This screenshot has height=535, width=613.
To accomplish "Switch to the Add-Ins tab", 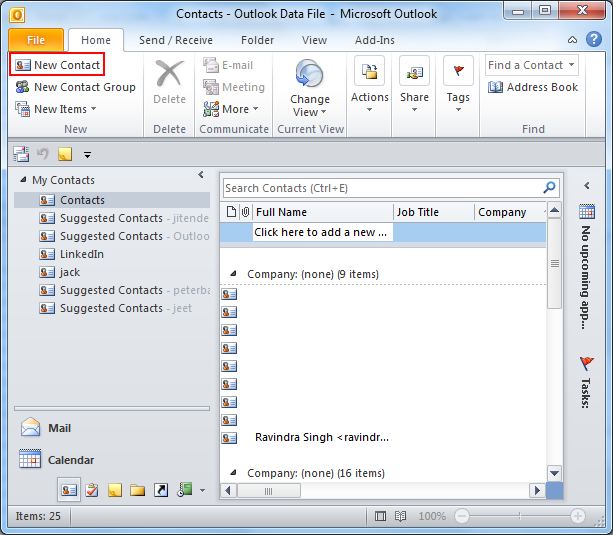I will [375, 40].
